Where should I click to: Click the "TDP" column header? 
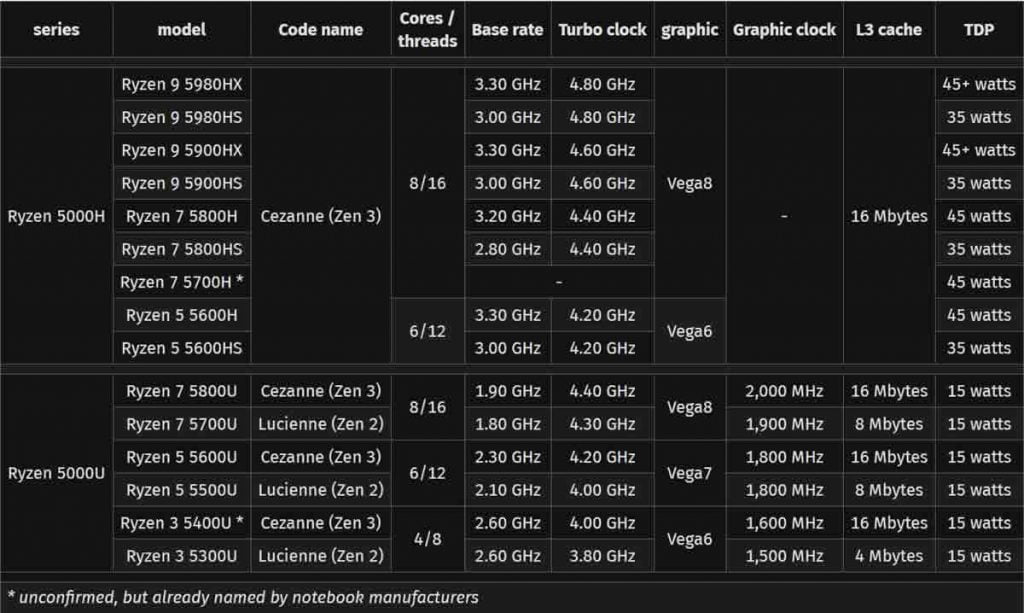coord(979,30)
